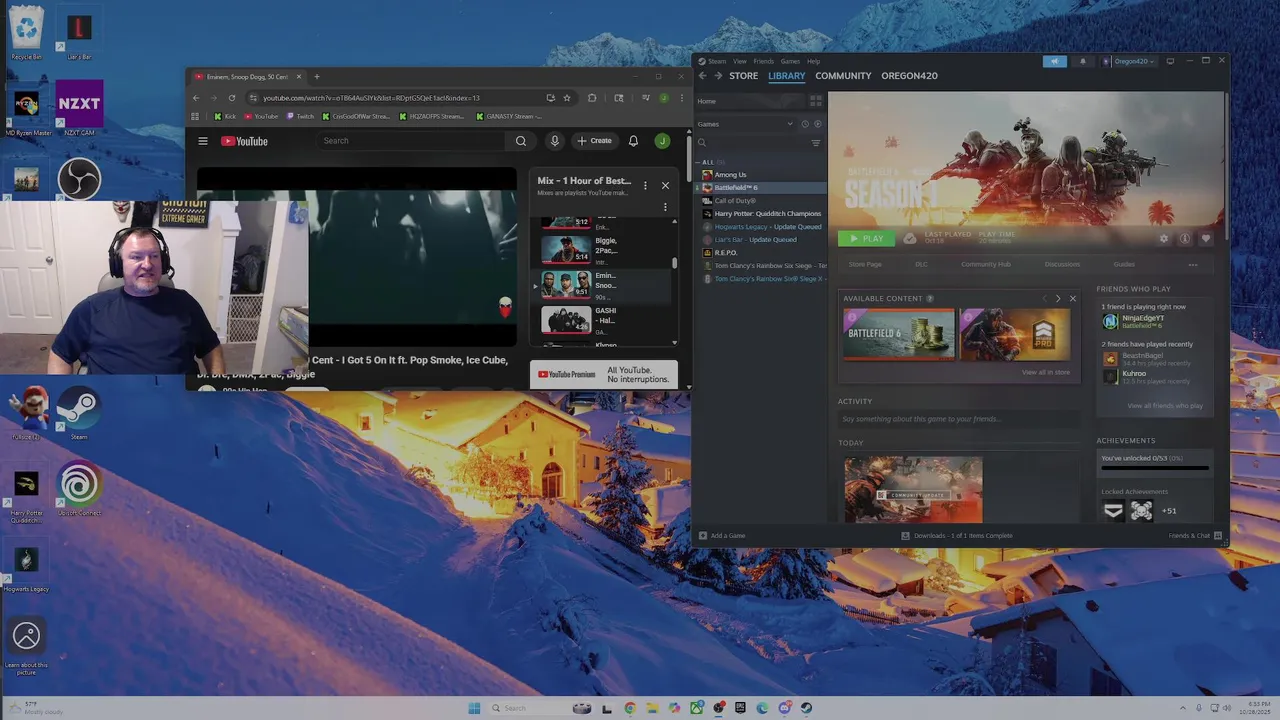Click YouTube search magnifier button
Screen dimensions: 1280x720
point(521,141)
